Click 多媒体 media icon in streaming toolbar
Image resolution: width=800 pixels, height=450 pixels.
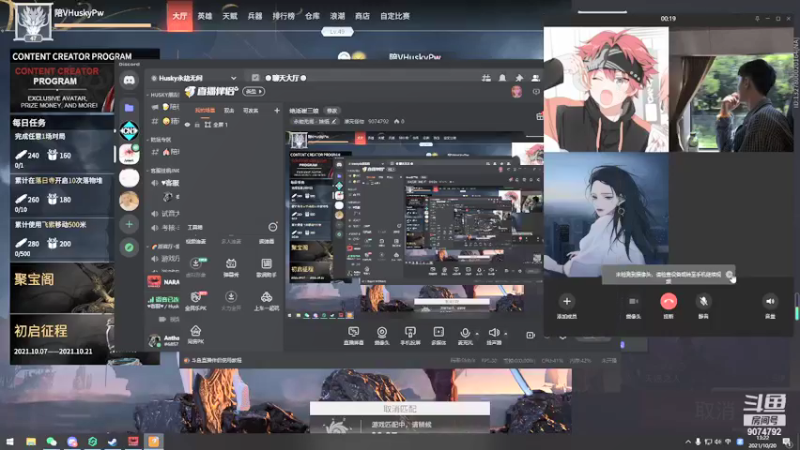click(x=439, y=336)
